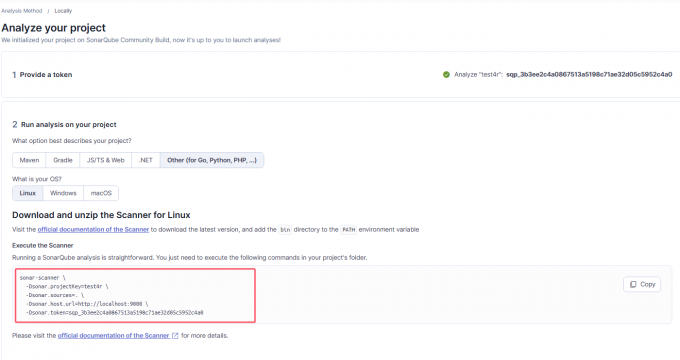Open official documentation of the Scanner link near download
Viewport: 680px width, 360px height.
tap(93, 229)
